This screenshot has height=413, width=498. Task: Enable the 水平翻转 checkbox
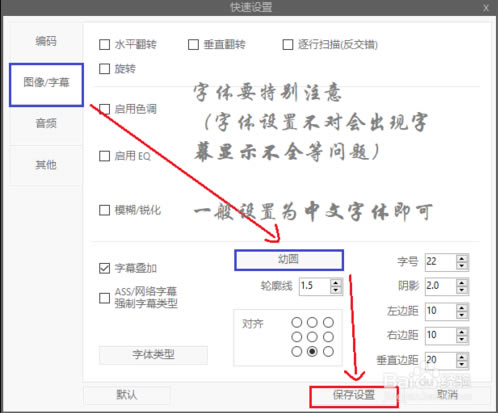click(x=104, y=45)
